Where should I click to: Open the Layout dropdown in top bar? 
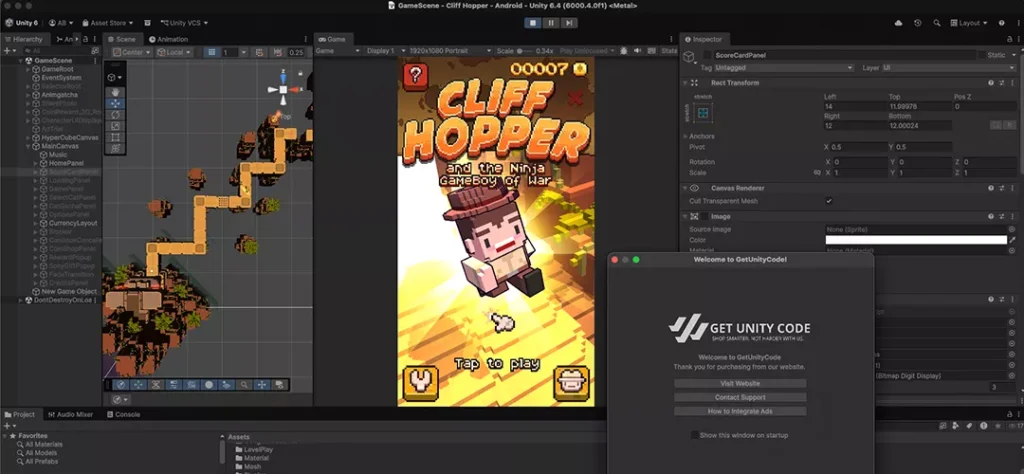tap(968, 23)
